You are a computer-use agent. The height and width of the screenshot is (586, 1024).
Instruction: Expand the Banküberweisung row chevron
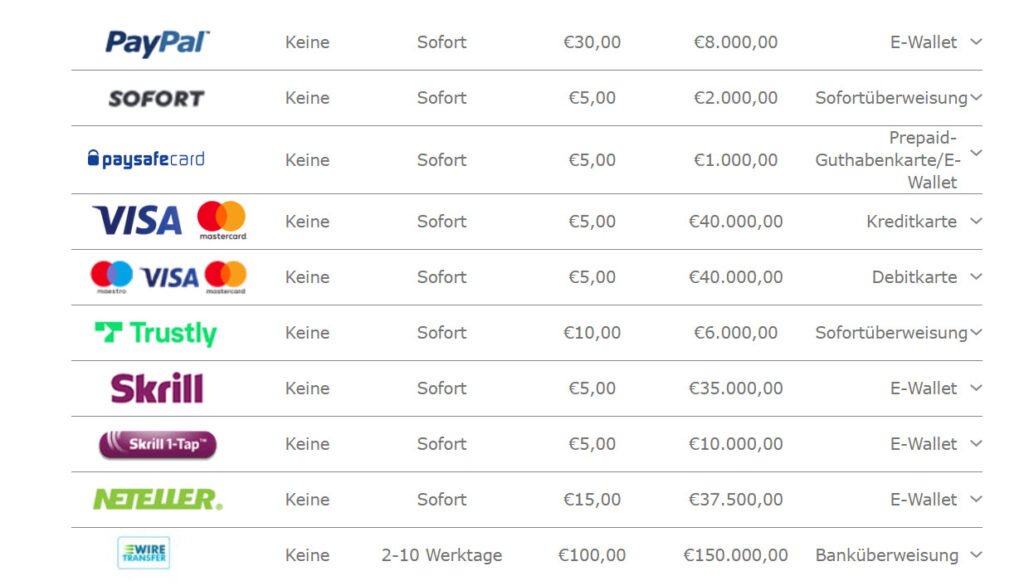click(976, 555)
